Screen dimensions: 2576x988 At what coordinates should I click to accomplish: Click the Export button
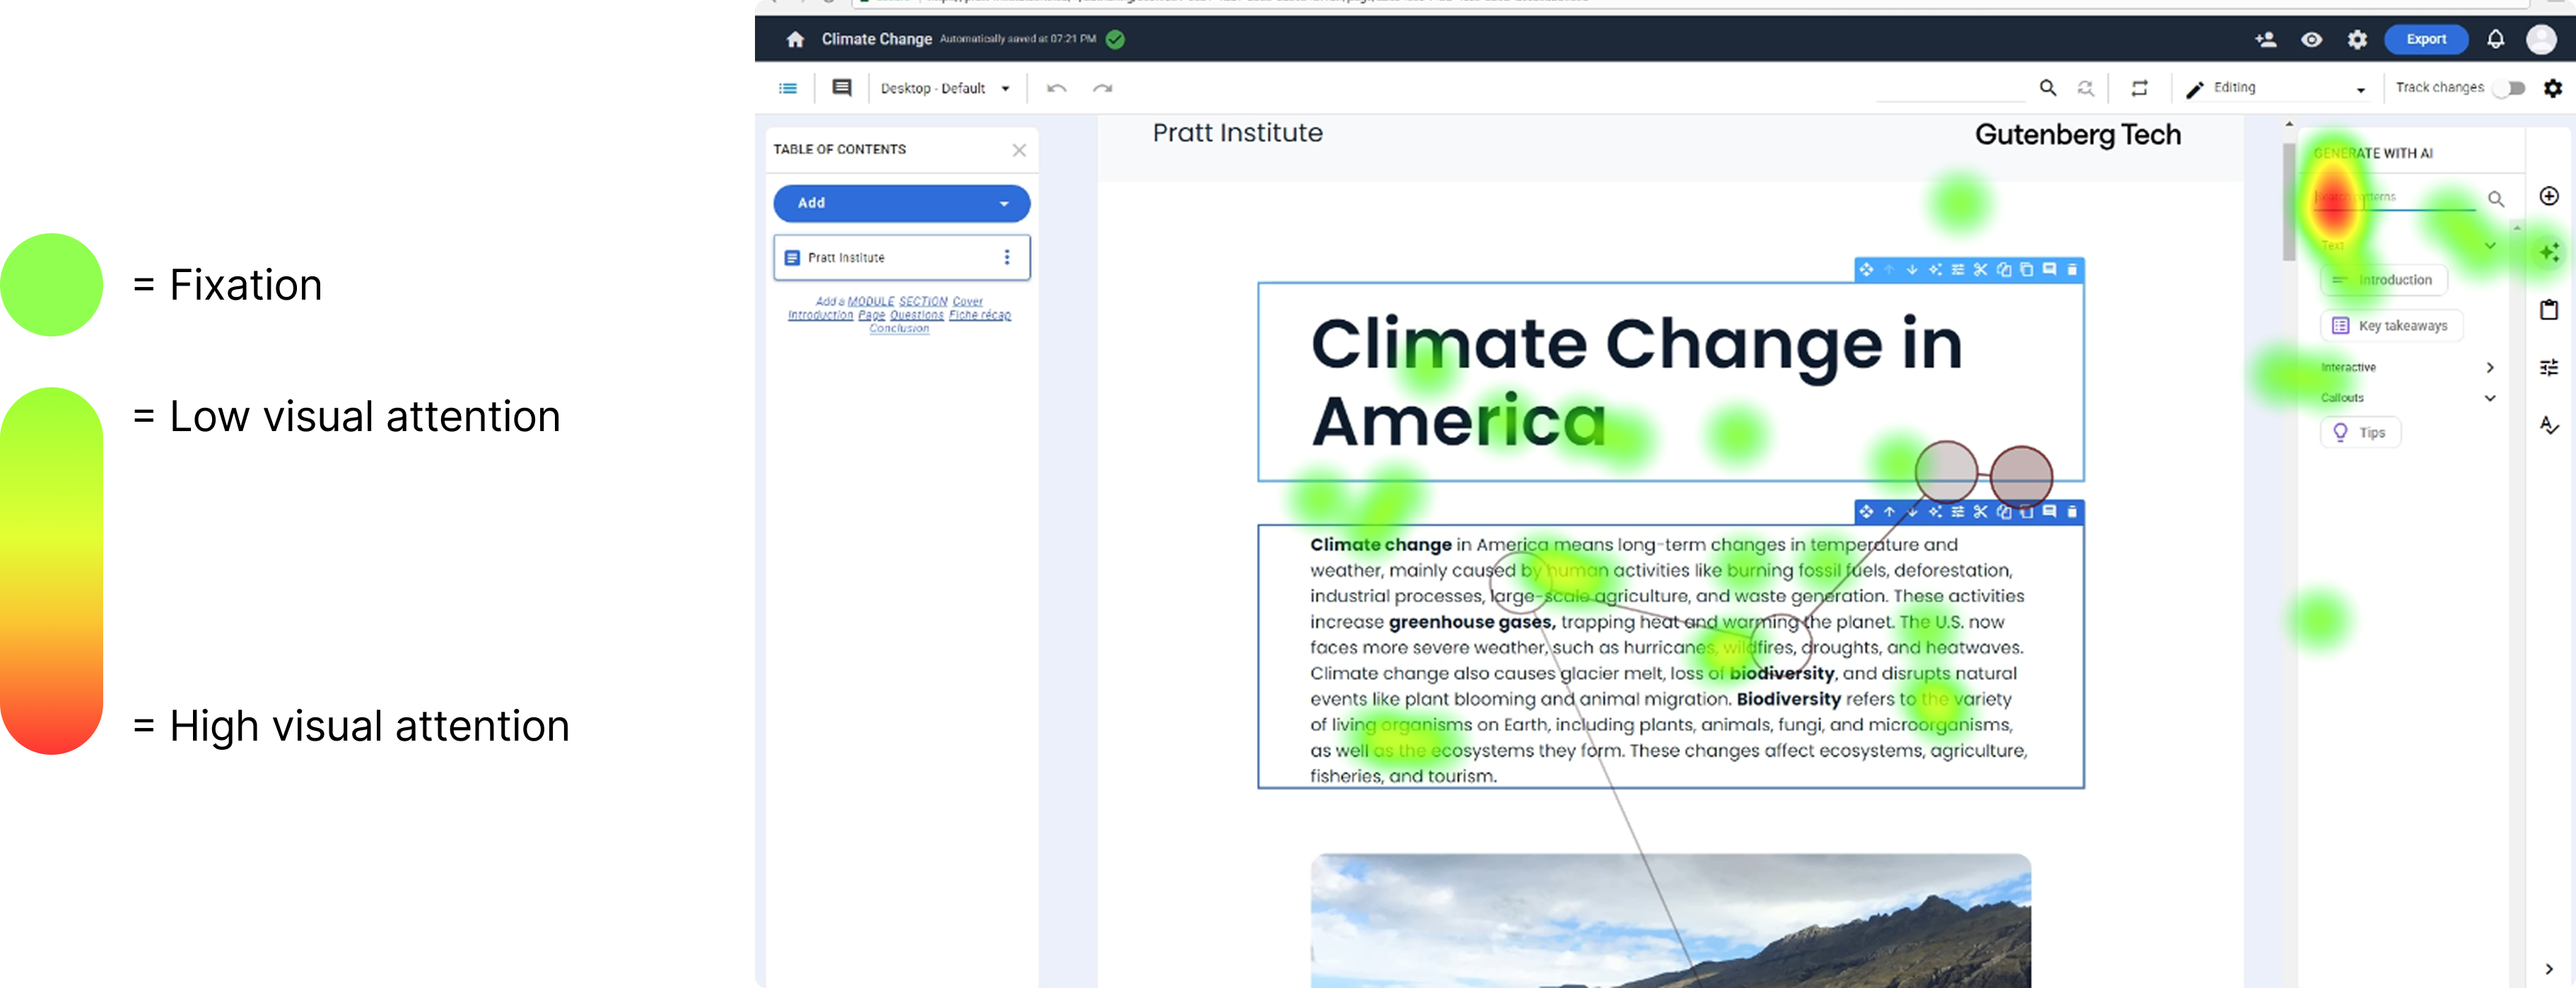pos(2425,39)
